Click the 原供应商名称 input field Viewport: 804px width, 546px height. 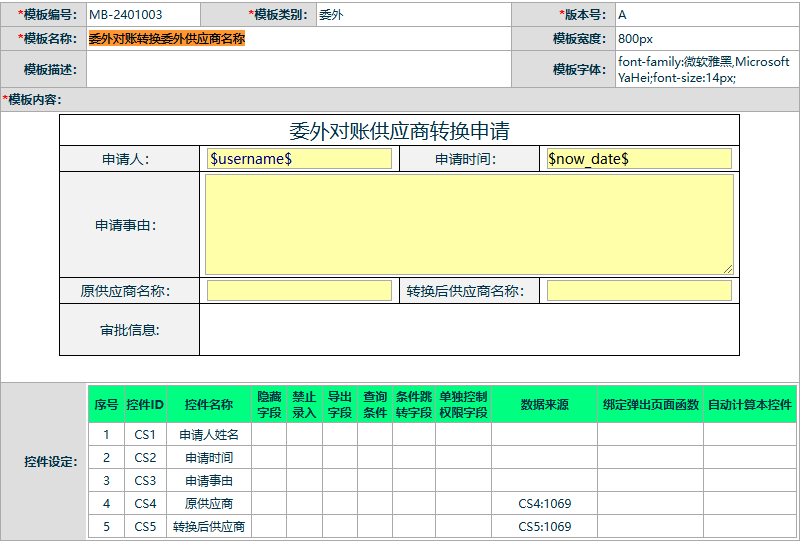pos(299,291)
